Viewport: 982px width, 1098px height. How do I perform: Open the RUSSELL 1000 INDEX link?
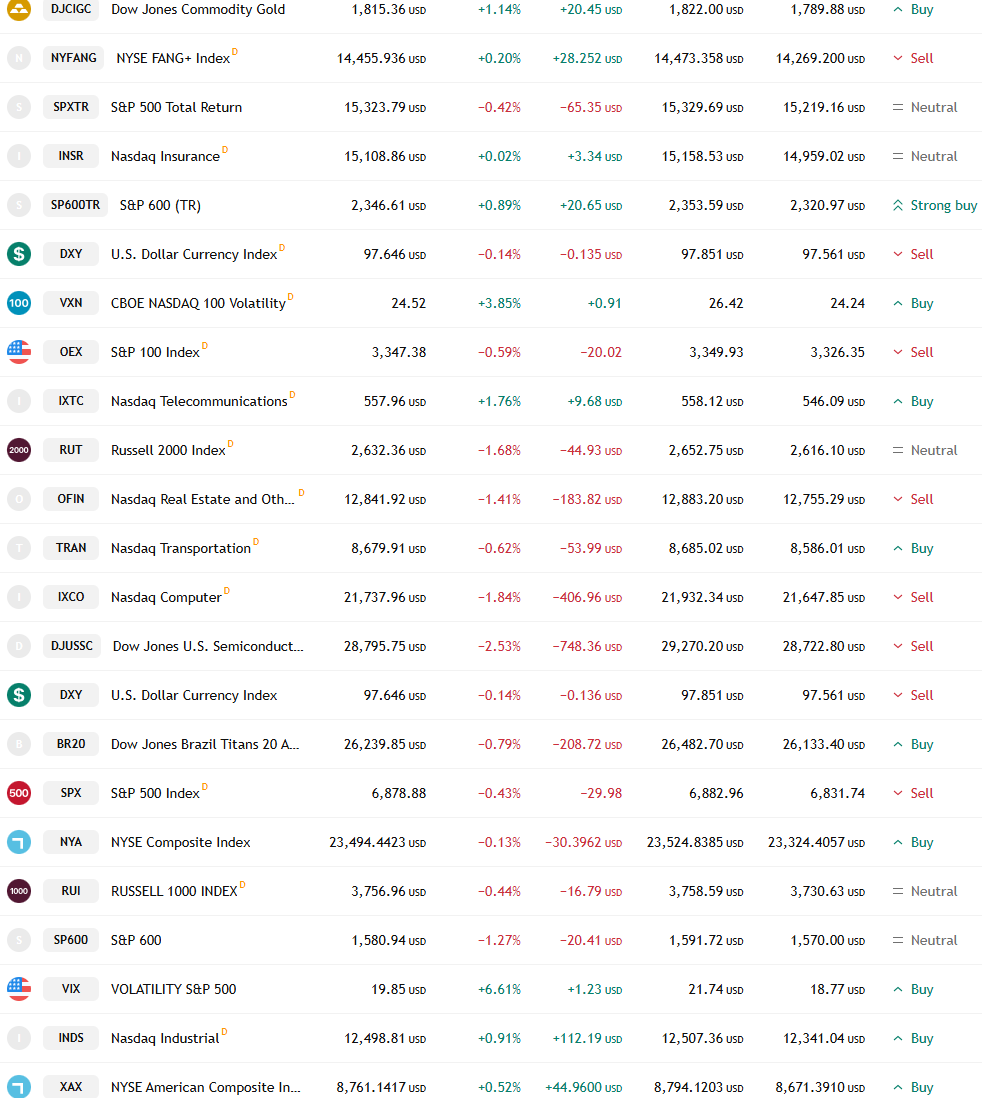pos(174,892)
